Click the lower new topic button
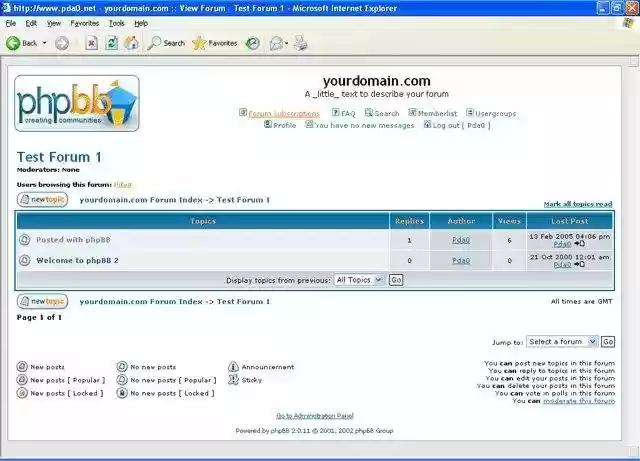This screenshot has height=461, width=640. (42, 301)
